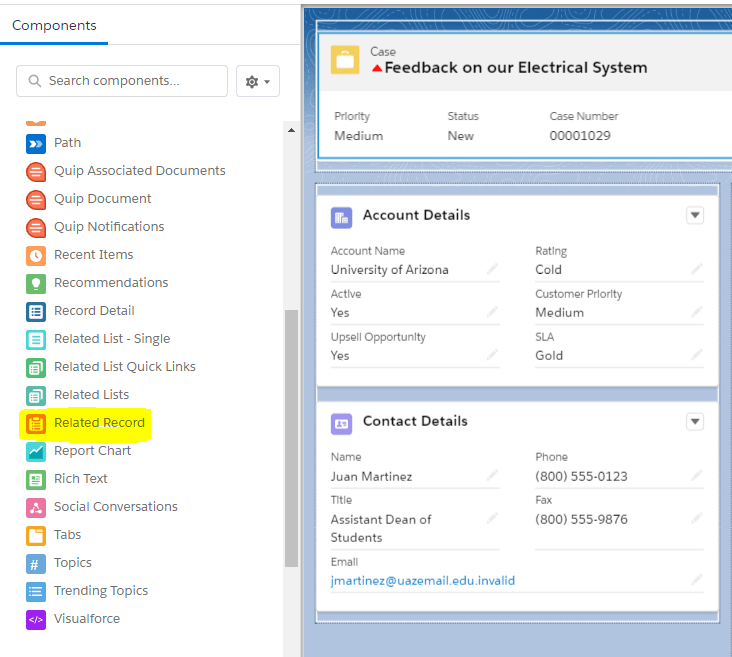This screenshot has height=657, width=732.
Task: Select the Record Detail icon
Action: [x=36, y=311]
